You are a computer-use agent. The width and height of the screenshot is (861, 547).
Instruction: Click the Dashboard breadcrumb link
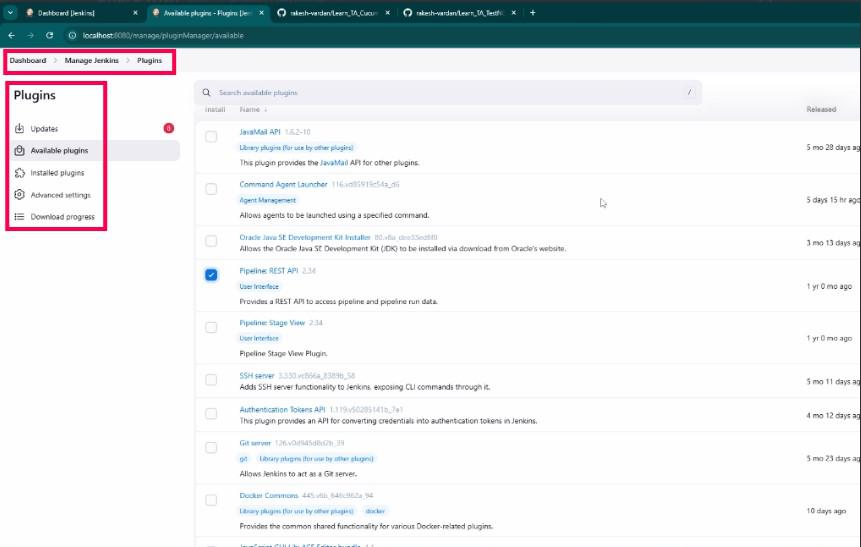pos(27,60)
